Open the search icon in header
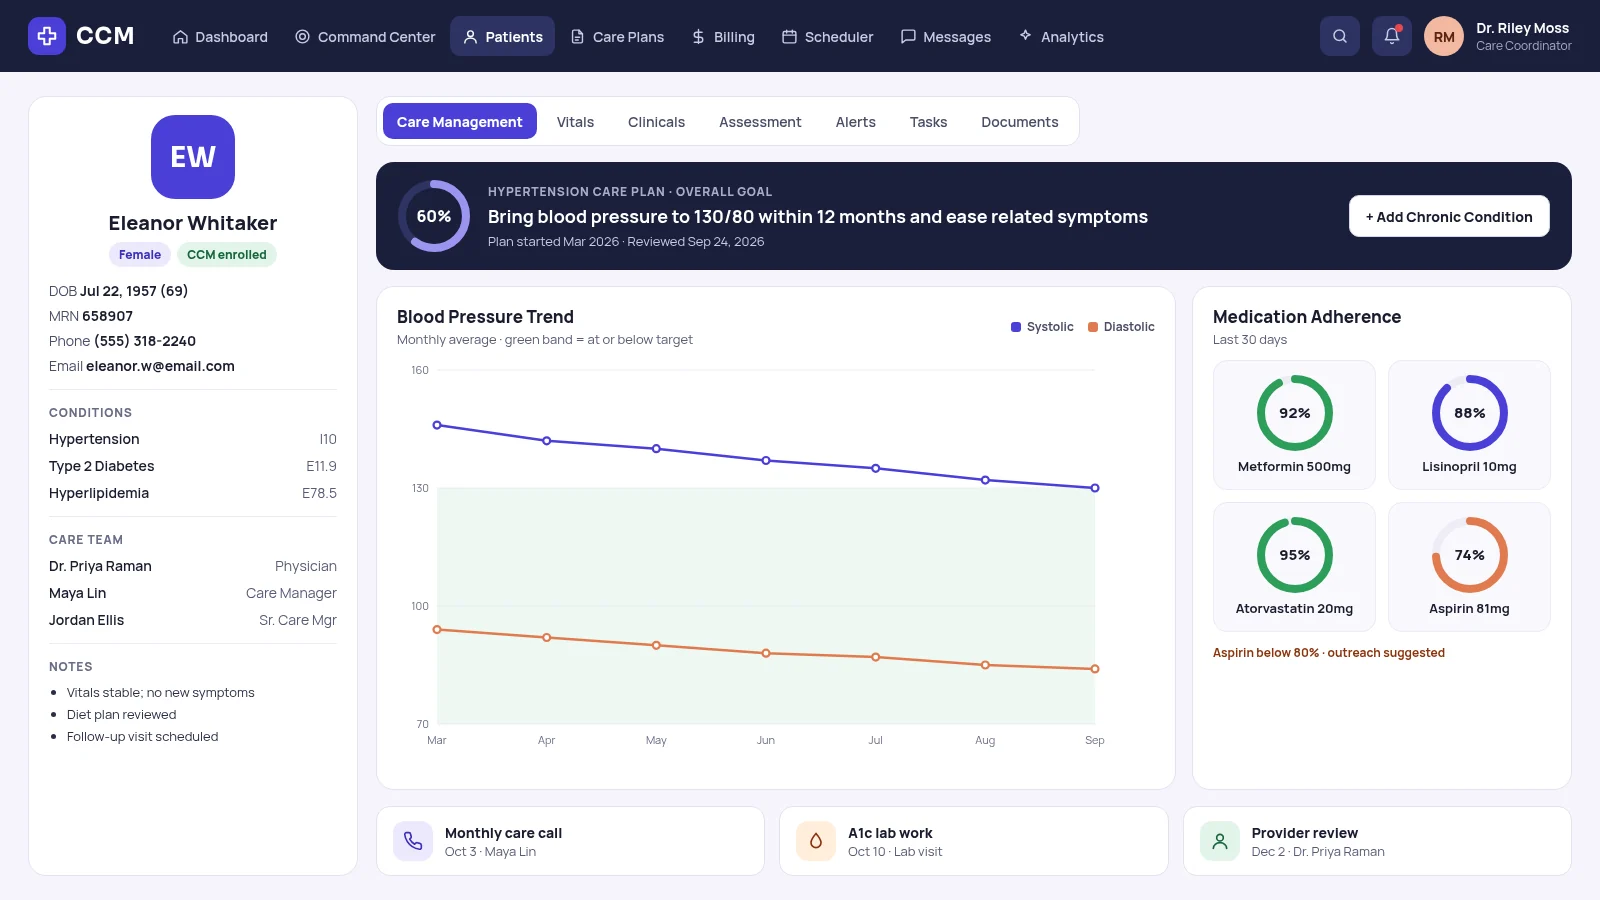 [x=1340, y=36]
